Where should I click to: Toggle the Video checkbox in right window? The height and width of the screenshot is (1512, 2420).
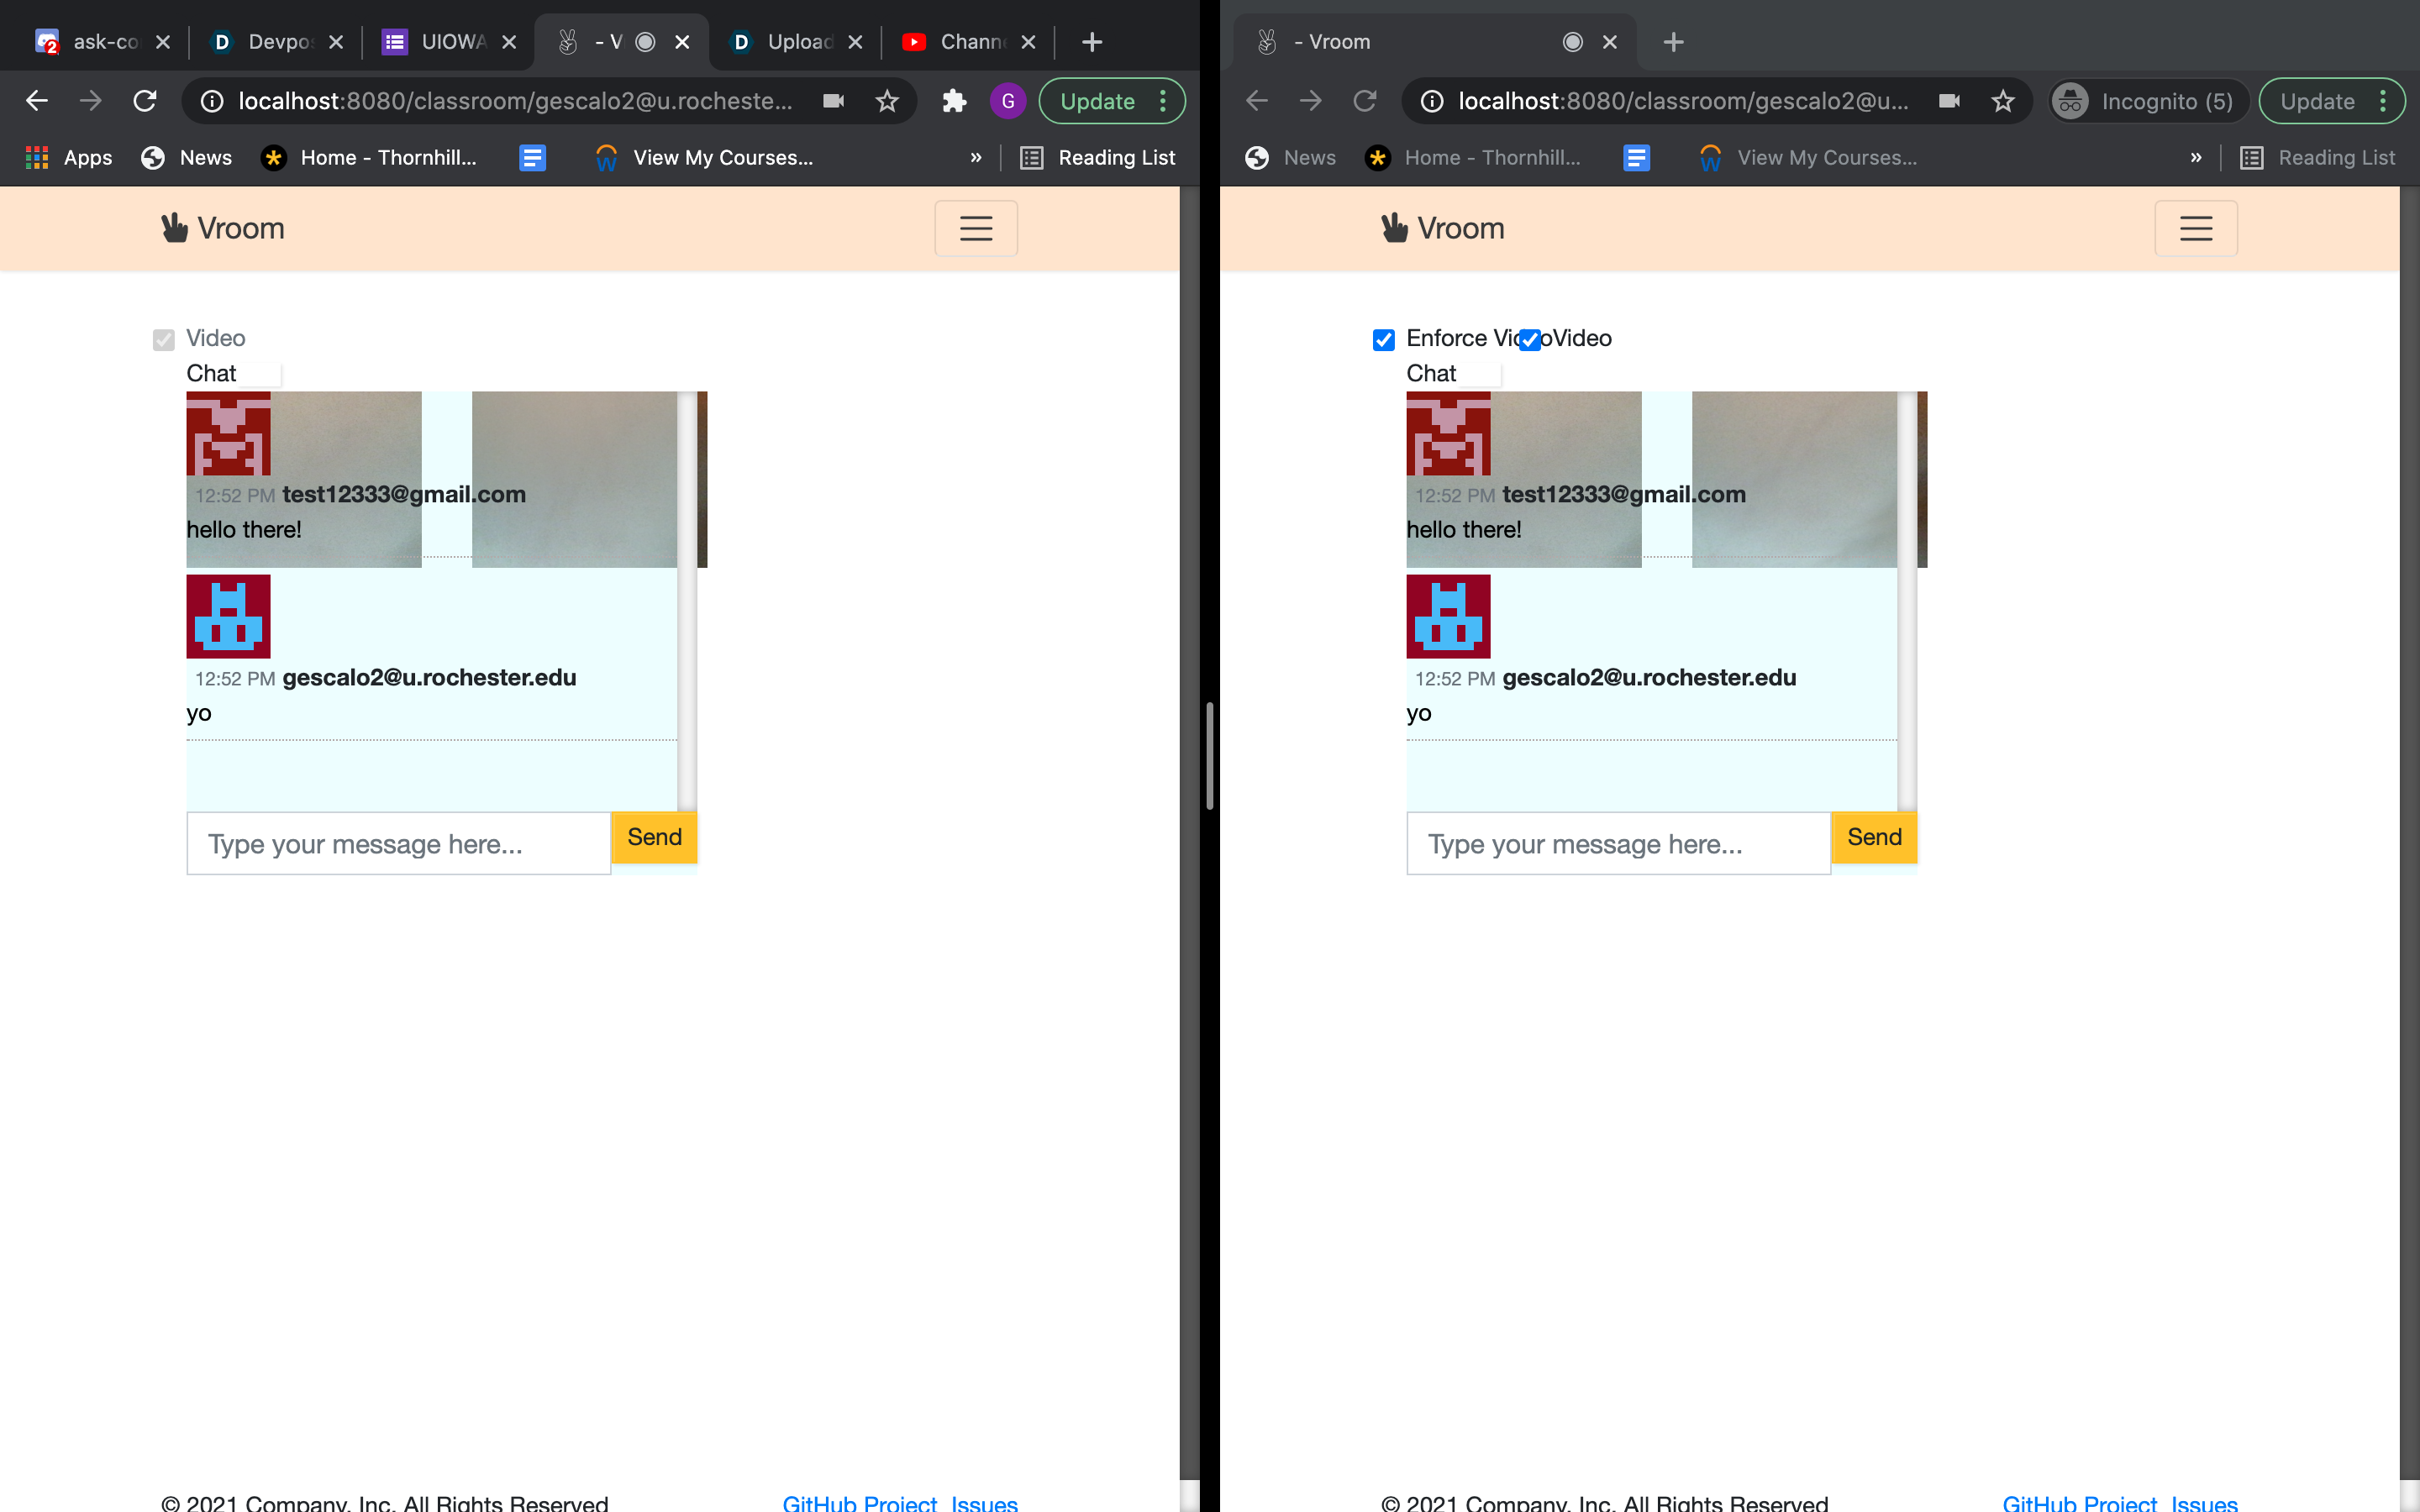[1529, 340]
